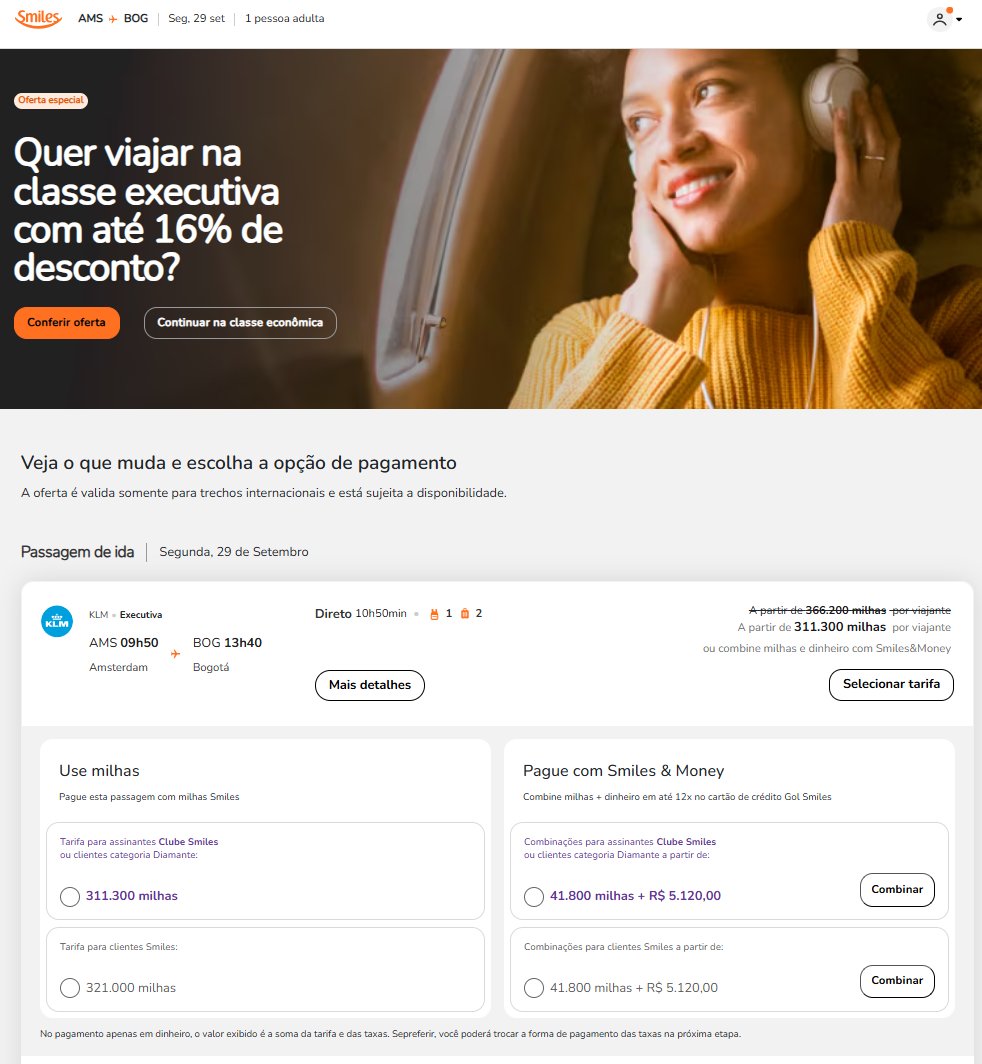Select the 311.300 milhas Clube Smiles fare

click(x=70, y=896)
